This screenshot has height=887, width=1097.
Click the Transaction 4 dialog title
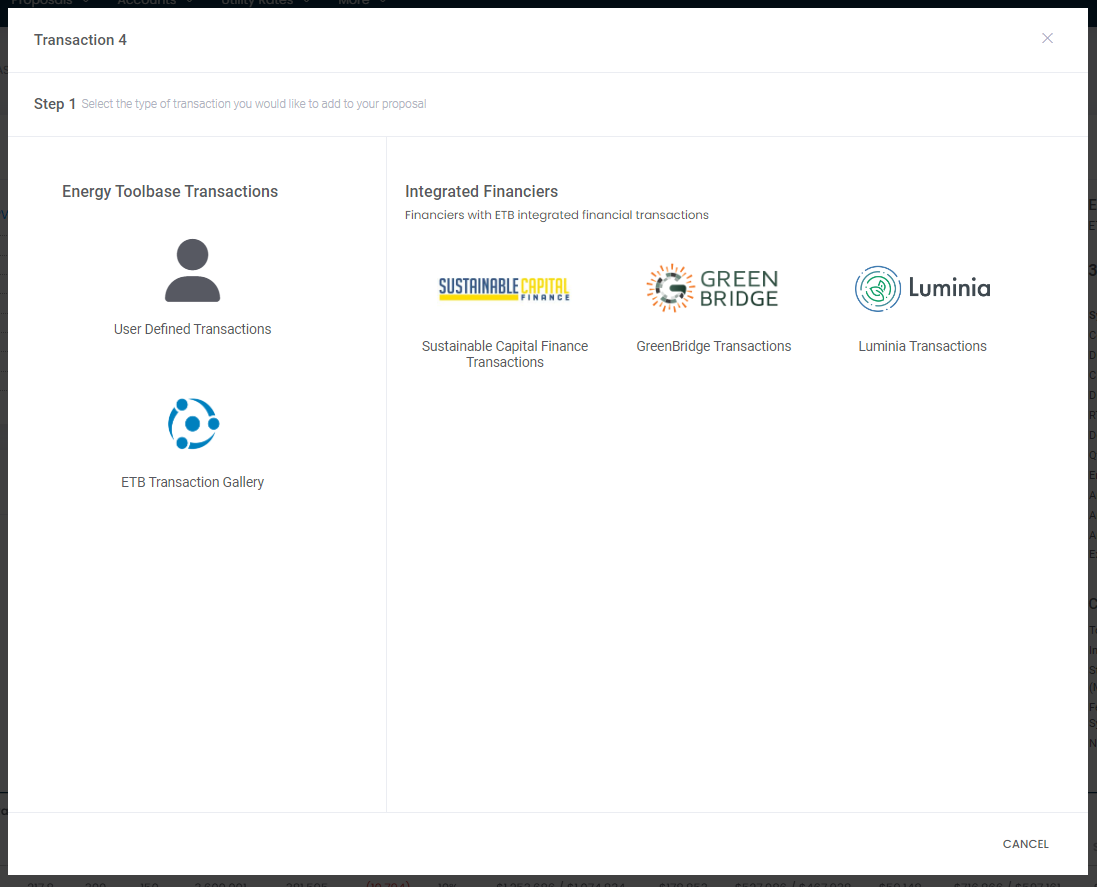click(80, 40)
